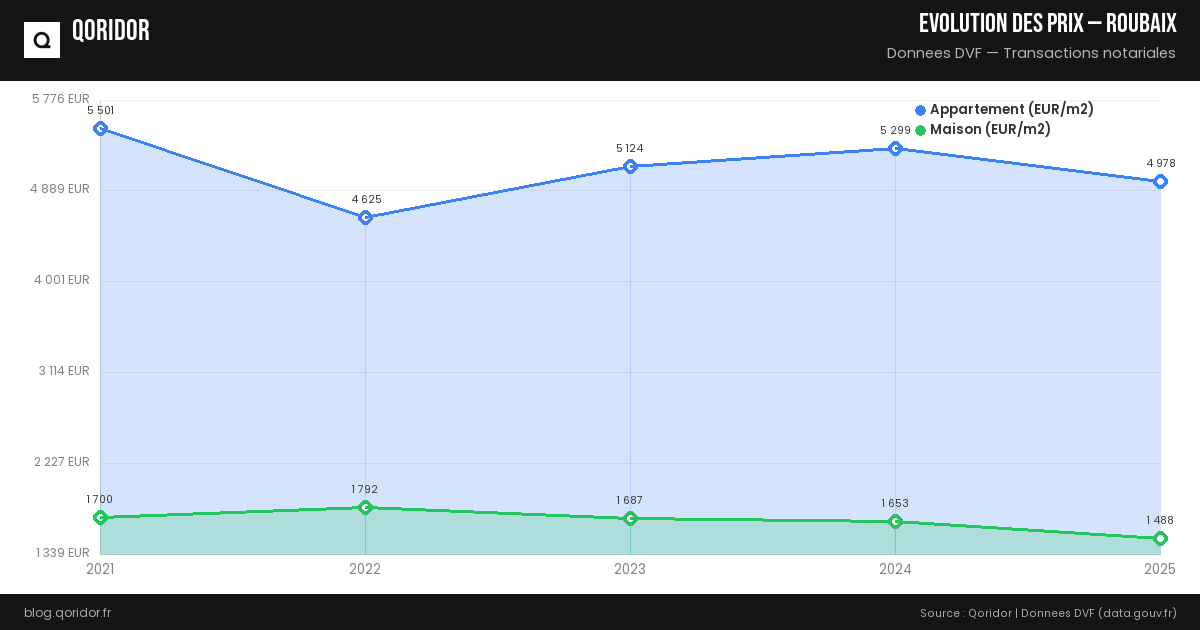Select the 2023 house point at 1 687

(630, 518)
